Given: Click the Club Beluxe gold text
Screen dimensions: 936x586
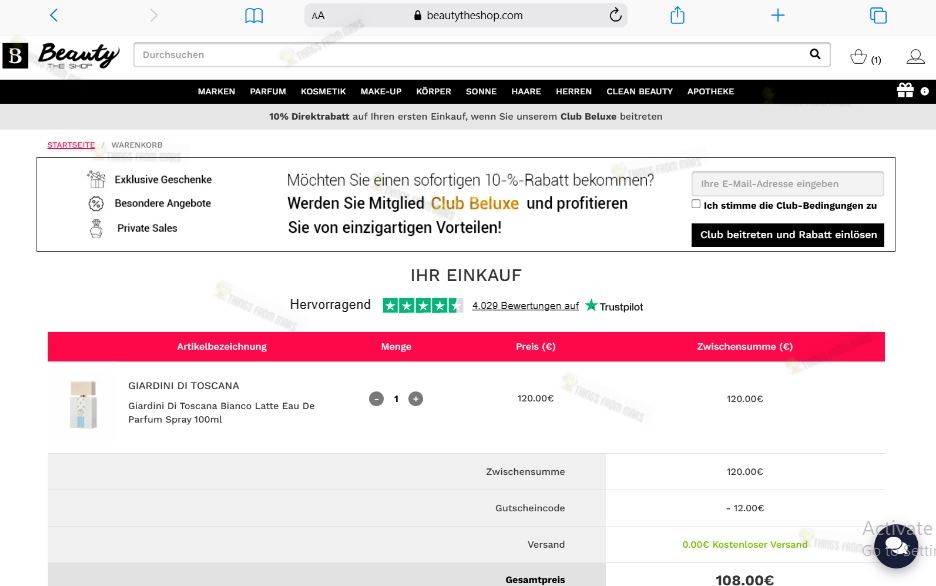Looking at the screenshot, I should click(x=475, y=203).
